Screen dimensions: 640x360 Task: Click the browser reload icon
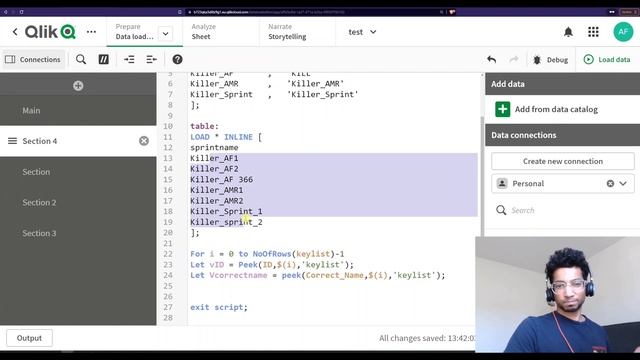point(21,12)
